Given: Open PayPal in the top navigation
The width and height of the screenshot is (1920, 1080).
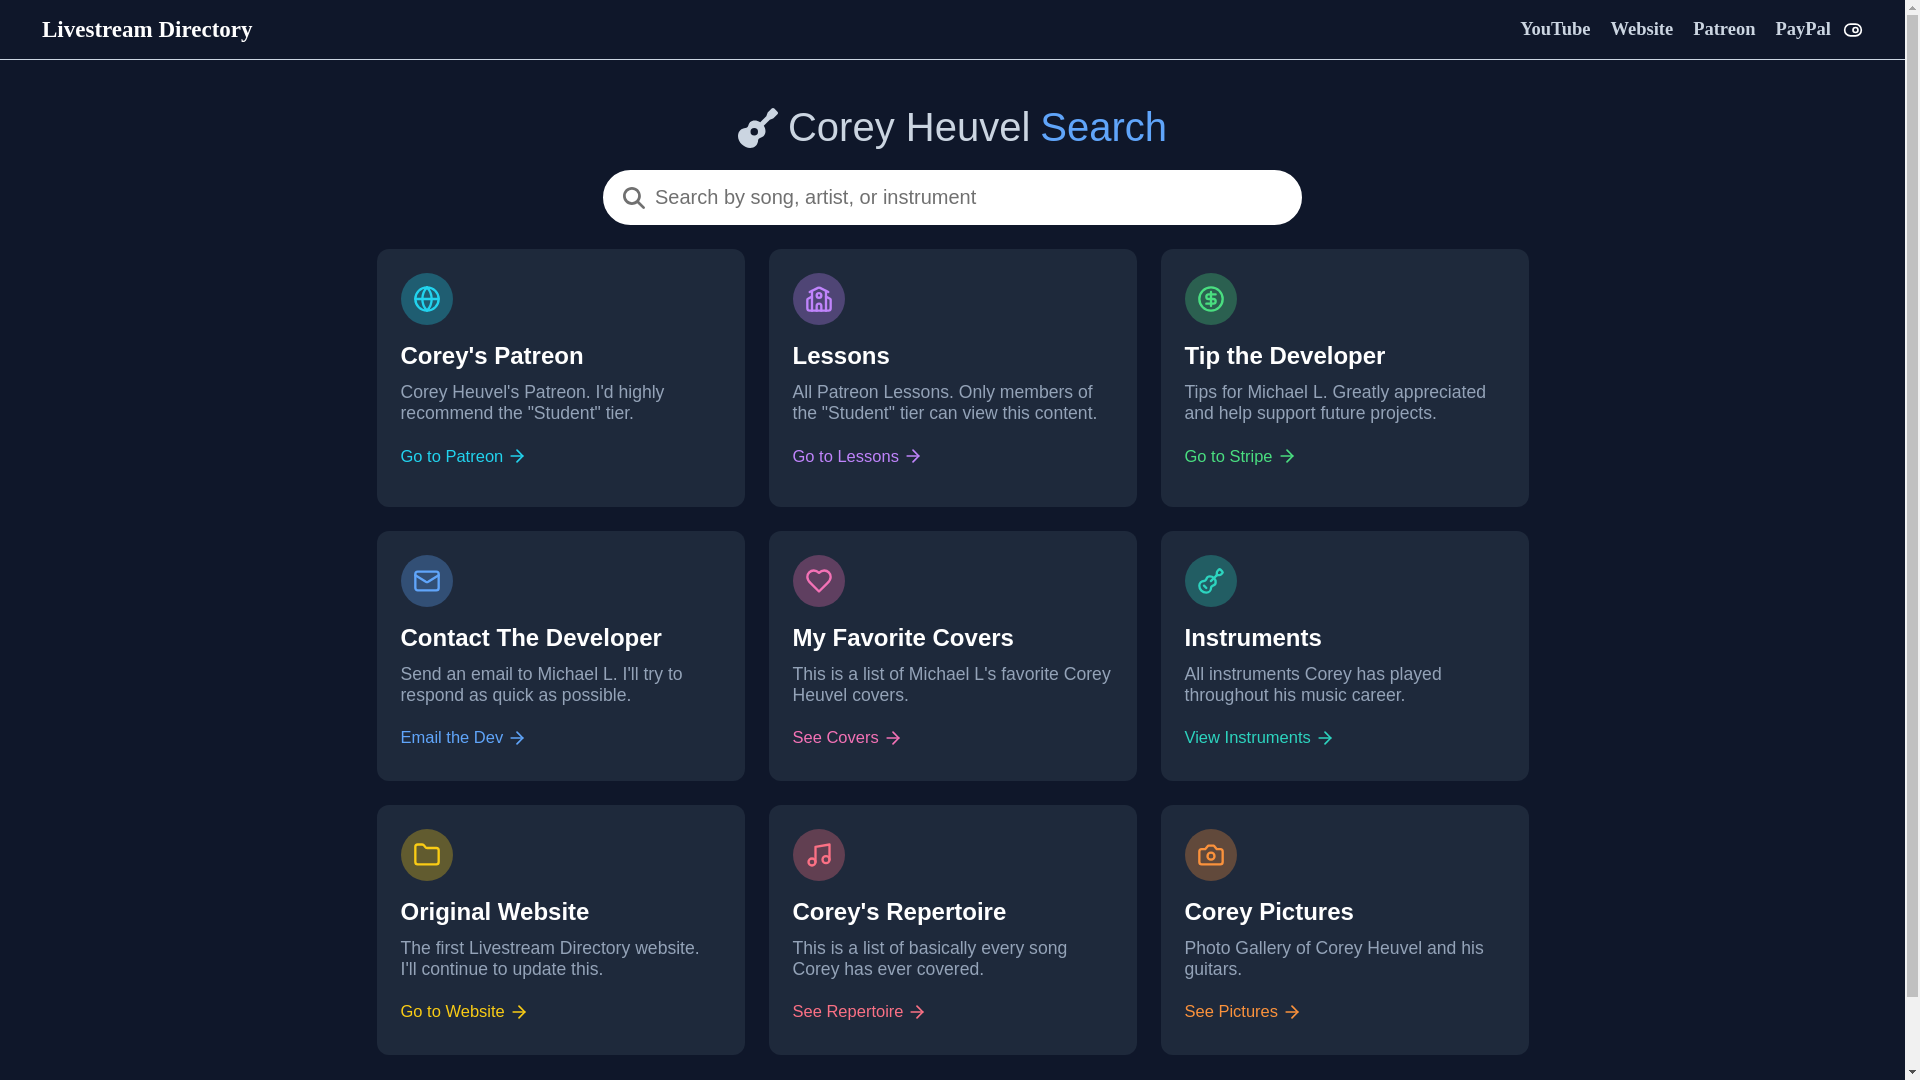Looking at the screenshot, I should click(1803, 29).
